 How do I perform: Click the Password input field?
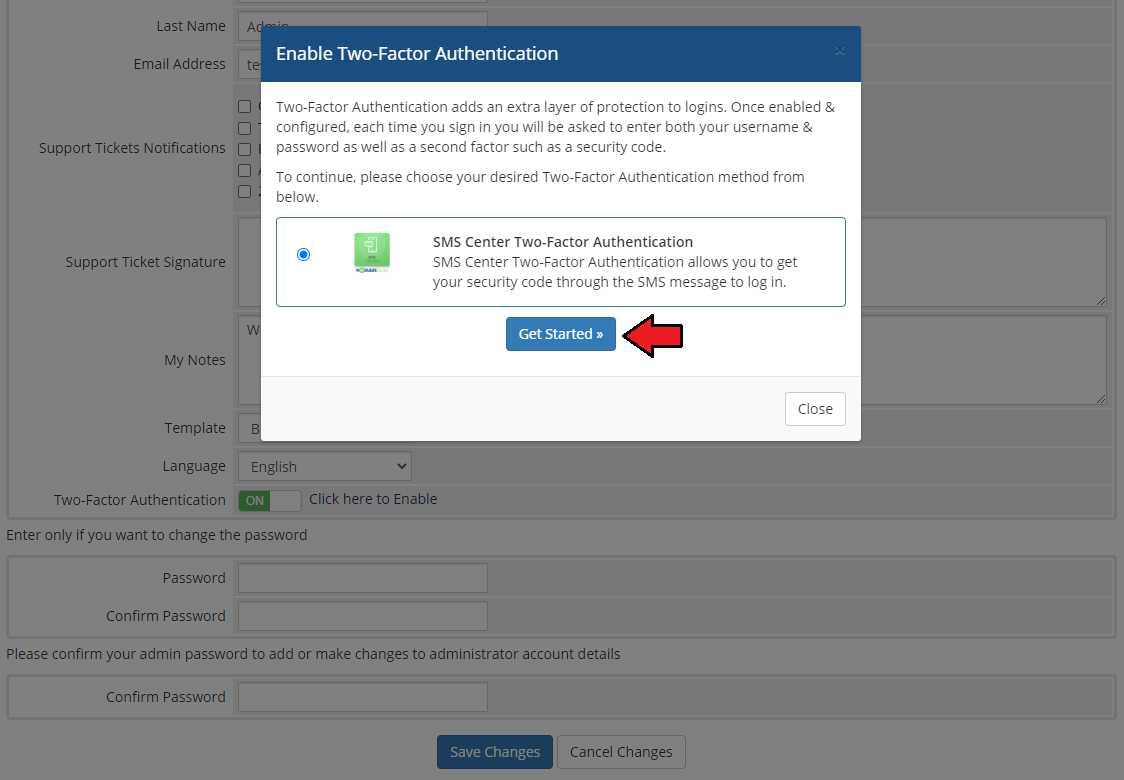pos(363,578)
